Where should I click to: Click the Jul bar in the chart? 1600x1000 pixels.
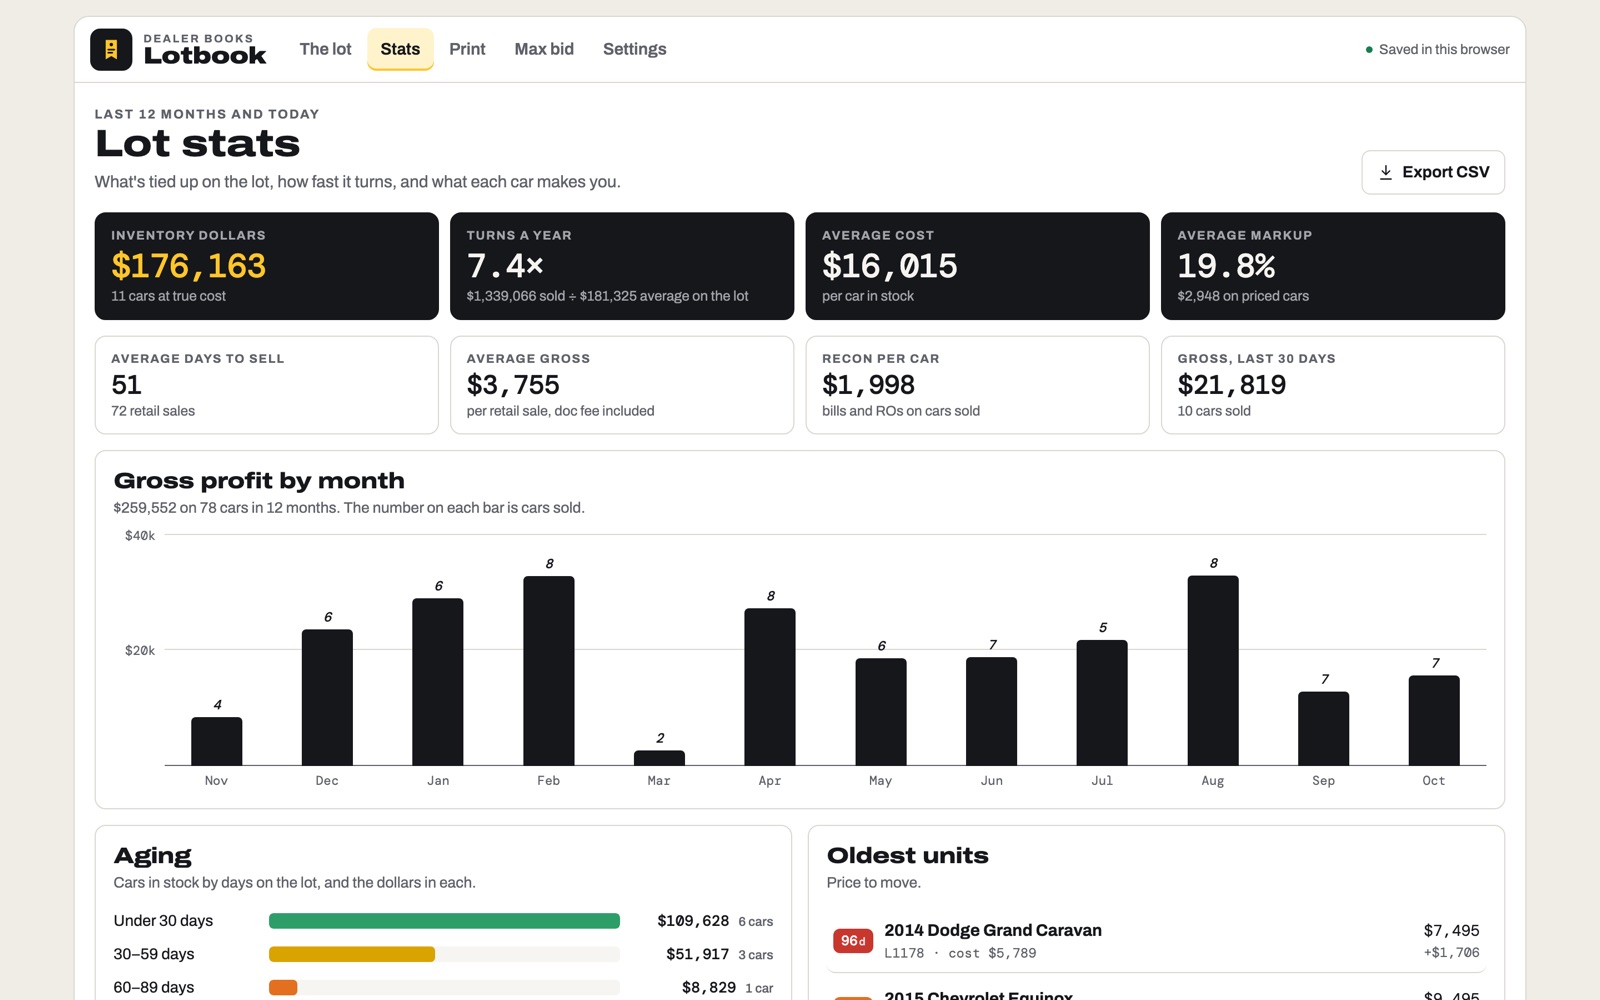click(1102, 702)
